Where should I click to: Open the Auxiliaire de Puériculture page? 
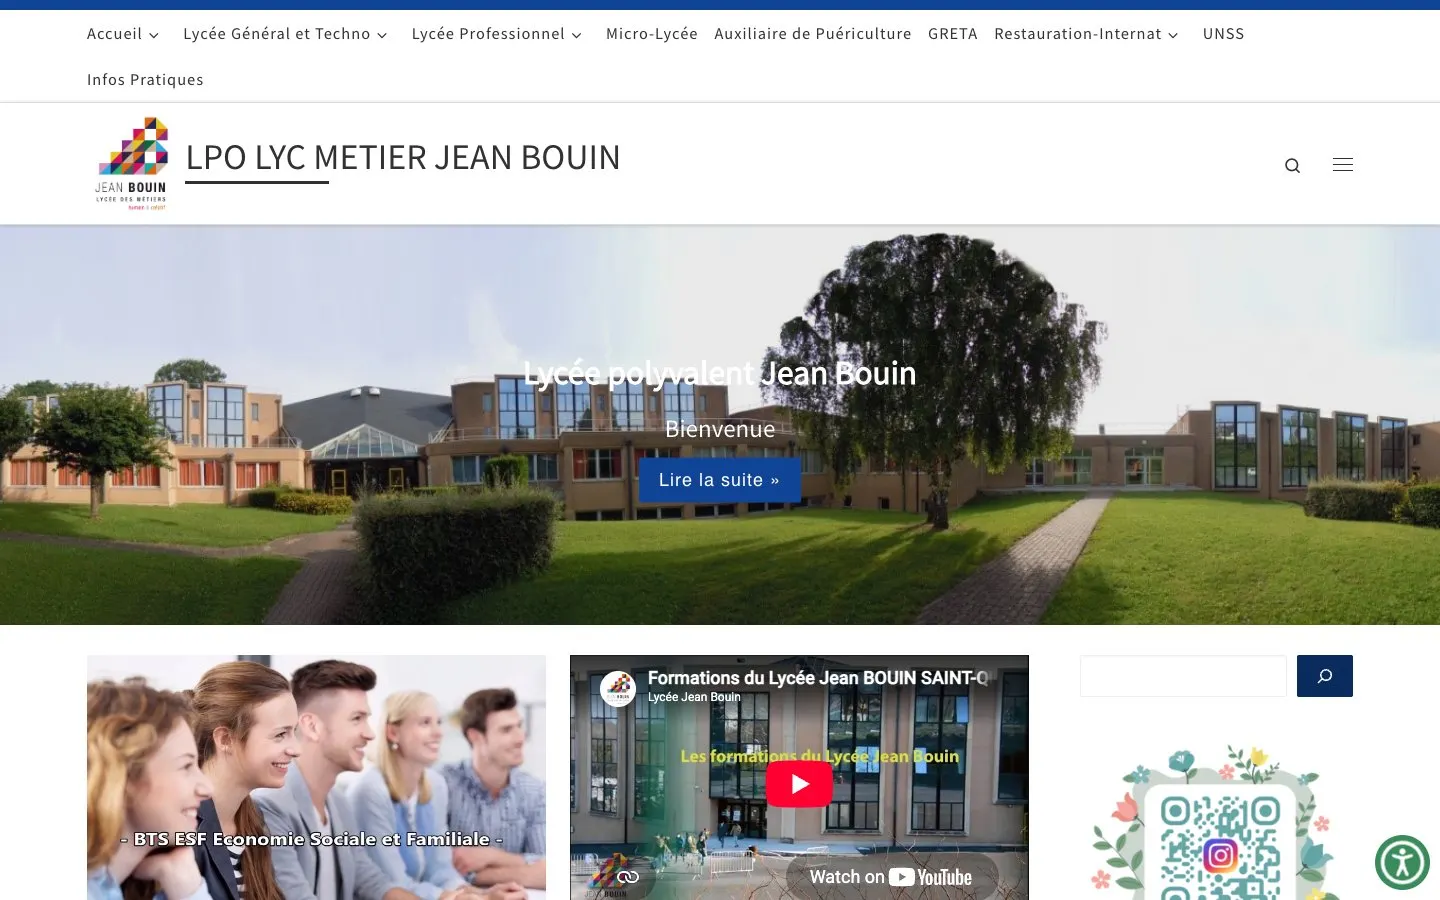point(813,34)
